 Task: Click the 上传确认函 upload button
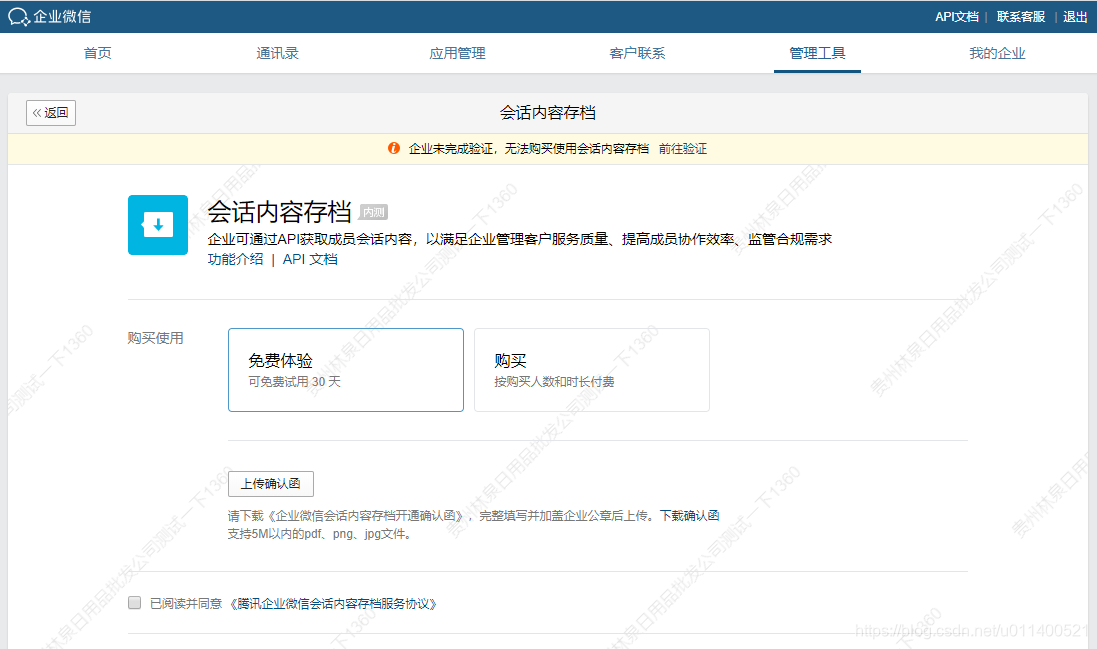[x=271, y=484]
